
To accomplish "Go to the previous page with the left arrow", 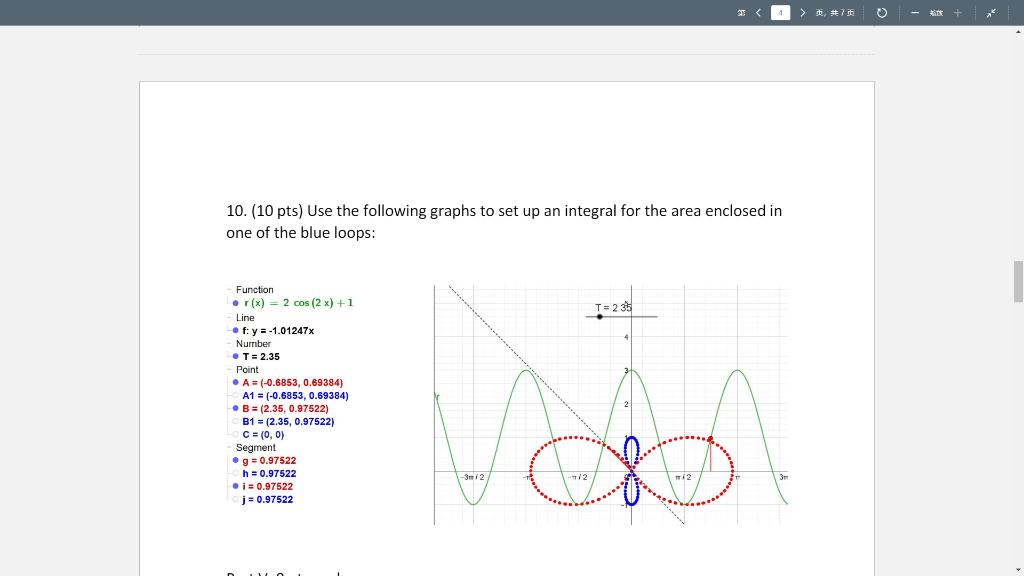I will [758, 13].
